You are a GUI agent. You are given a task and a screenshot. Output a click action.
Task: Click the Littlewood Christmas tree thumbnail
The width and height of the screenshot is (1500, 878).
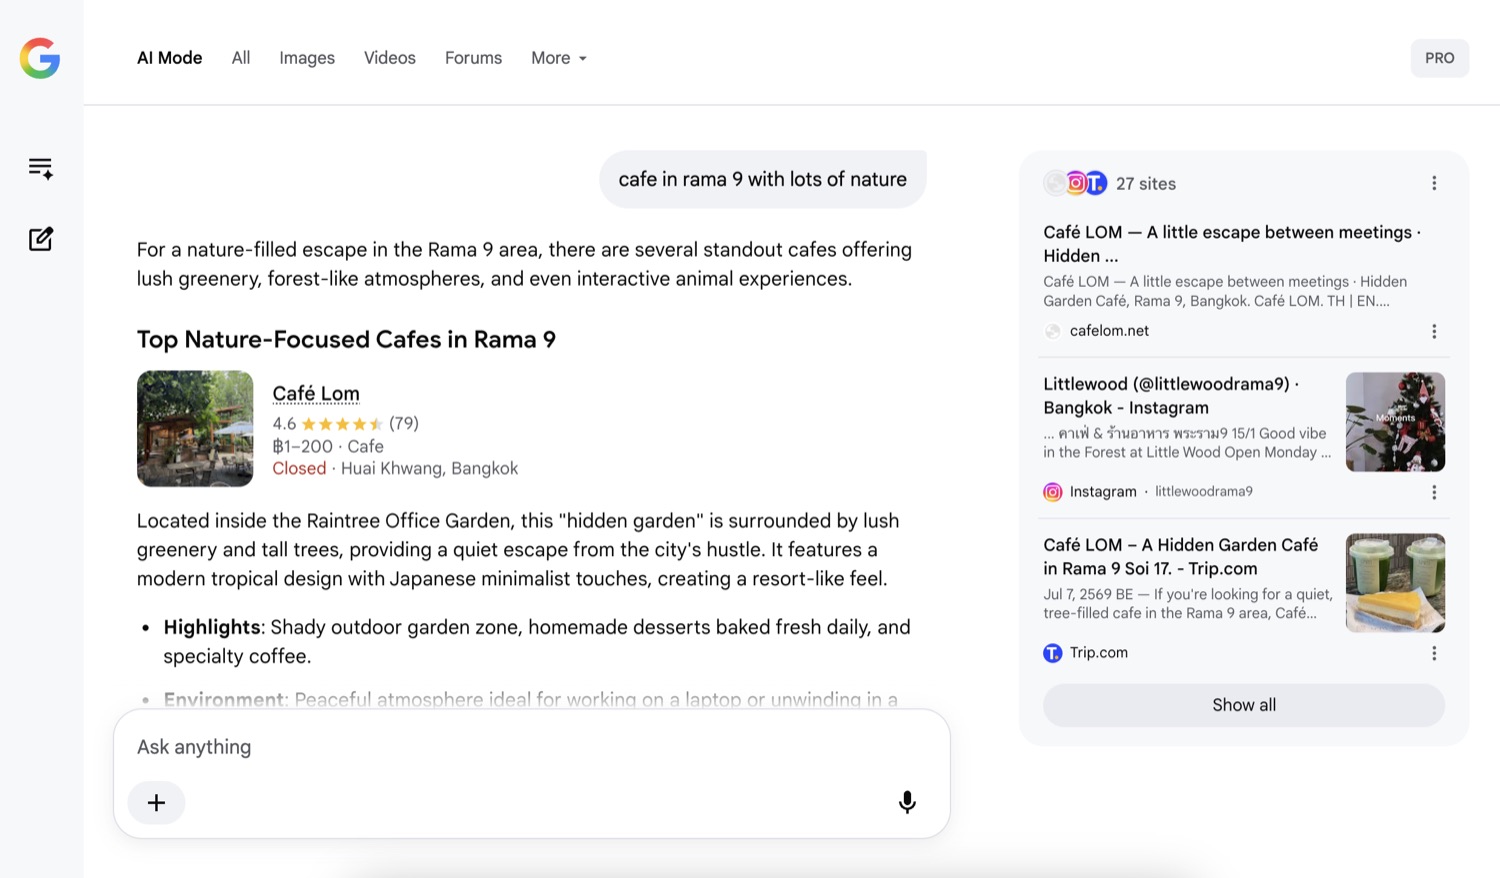pyautogui.click(x=1395, y=422)
